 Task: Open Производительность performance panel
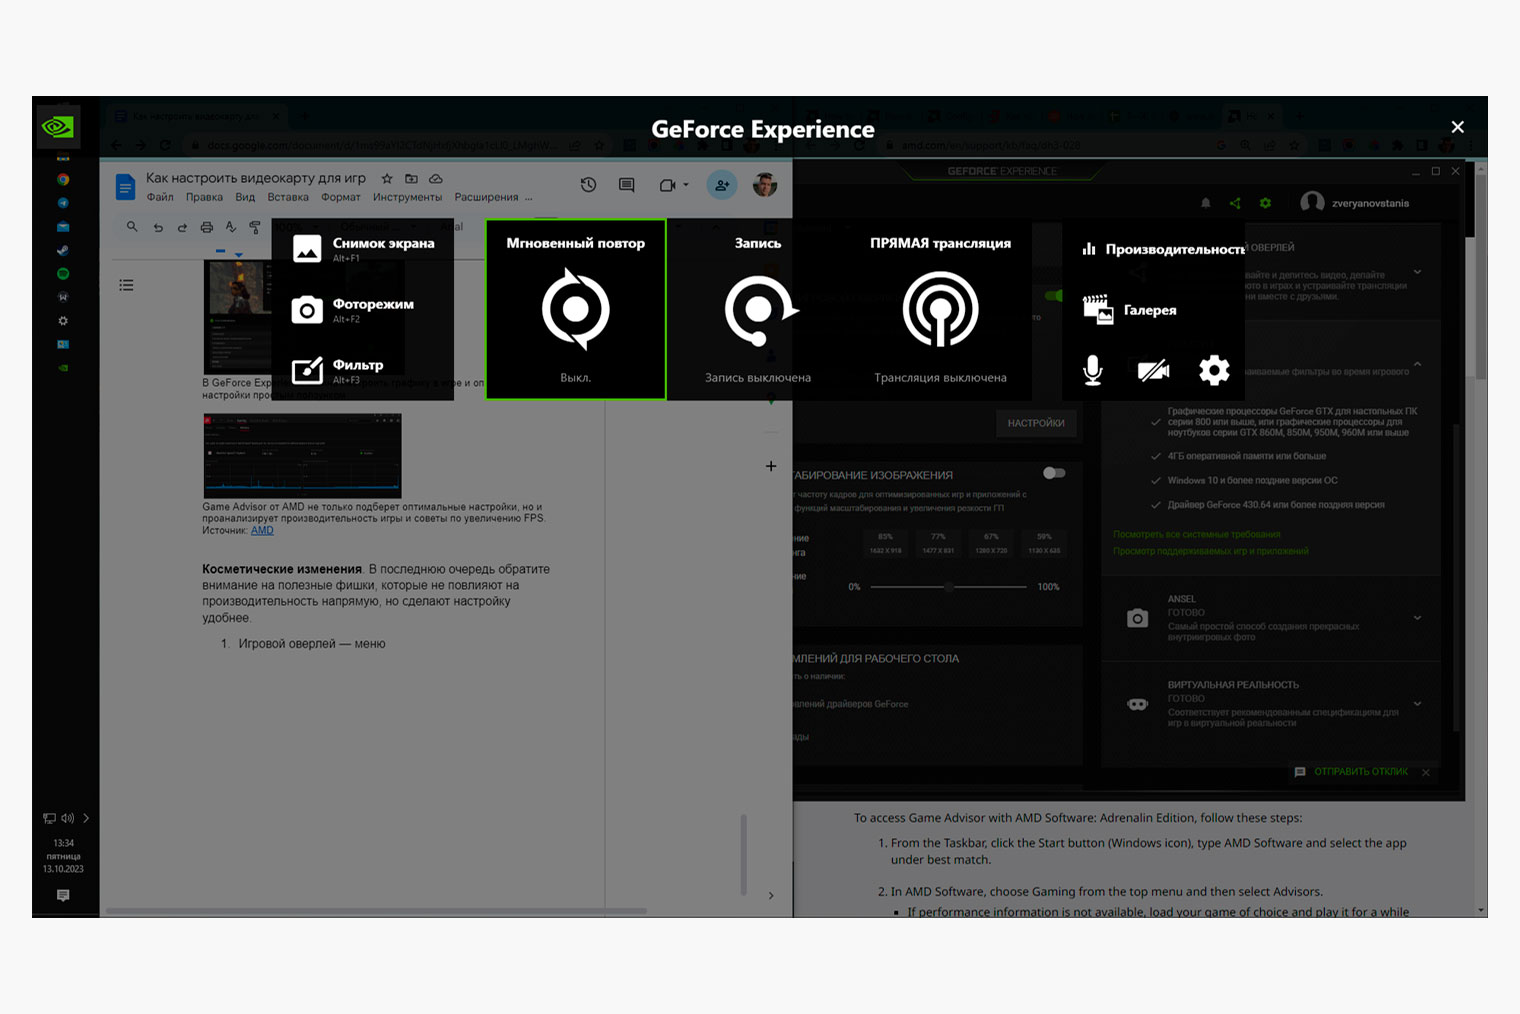click(1162, 249)
